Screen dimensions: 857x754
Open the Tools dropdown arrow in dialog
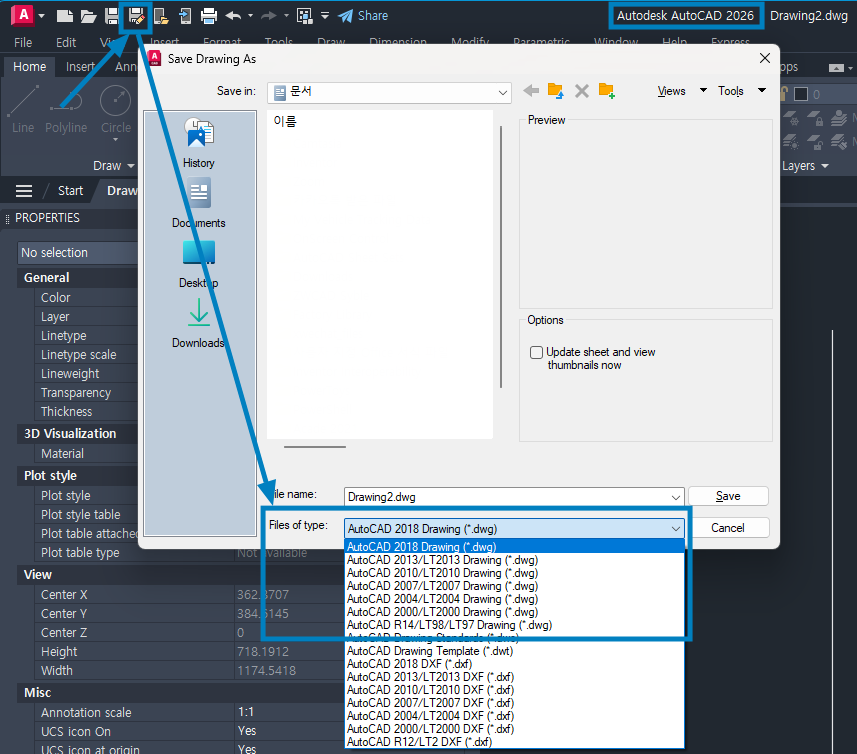pyautogui.click(x=762, y=90)
